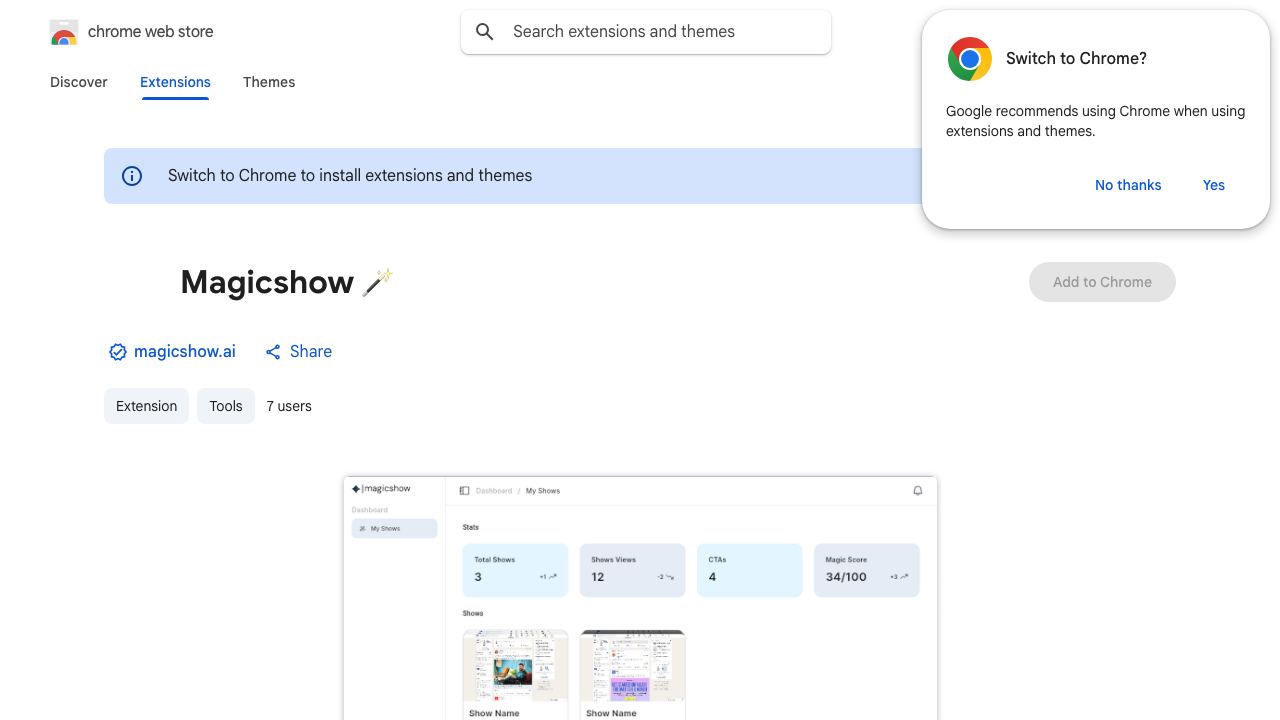The height and width of the screenshot is (720, 1280).
Task: Click the Extension category chip
Action: pos(146,406)
